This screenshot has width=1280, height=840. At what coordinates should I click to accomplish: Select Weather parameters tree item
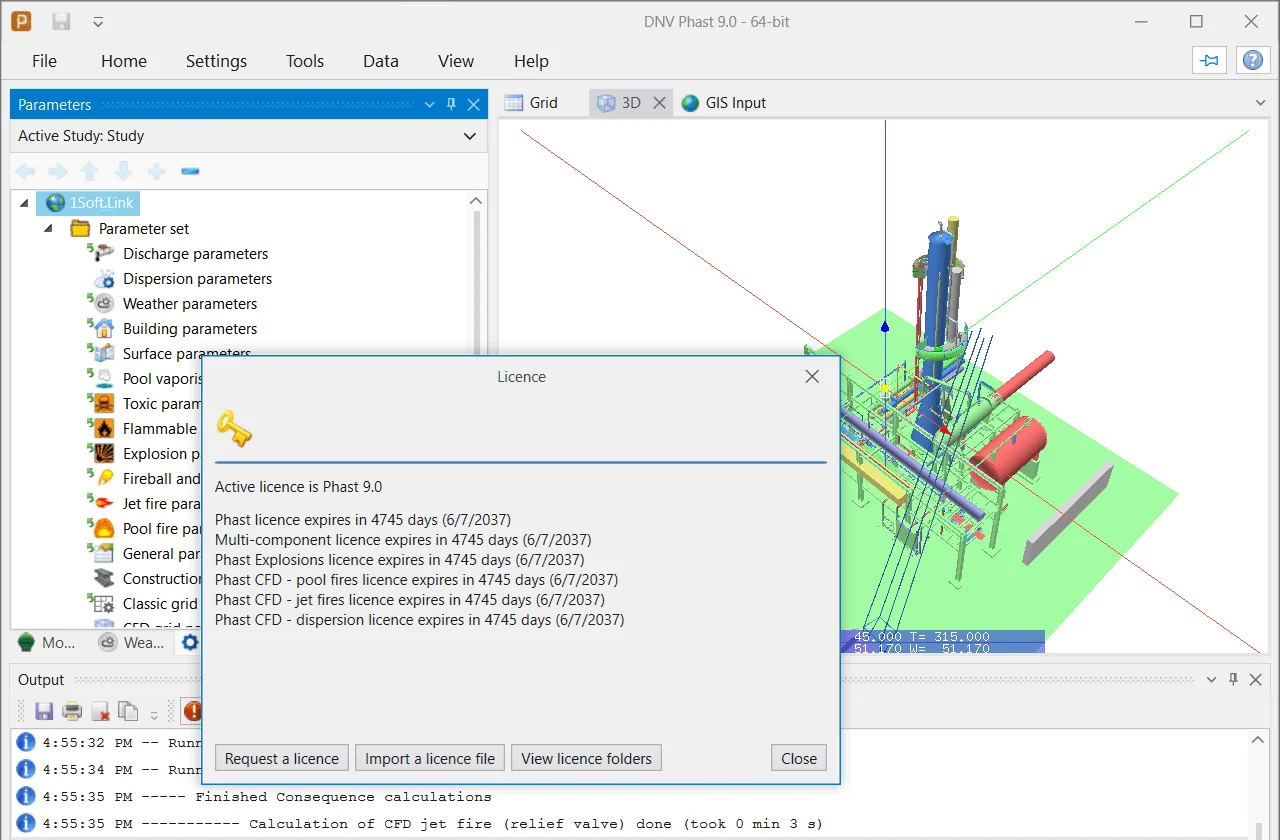(190, 303)
